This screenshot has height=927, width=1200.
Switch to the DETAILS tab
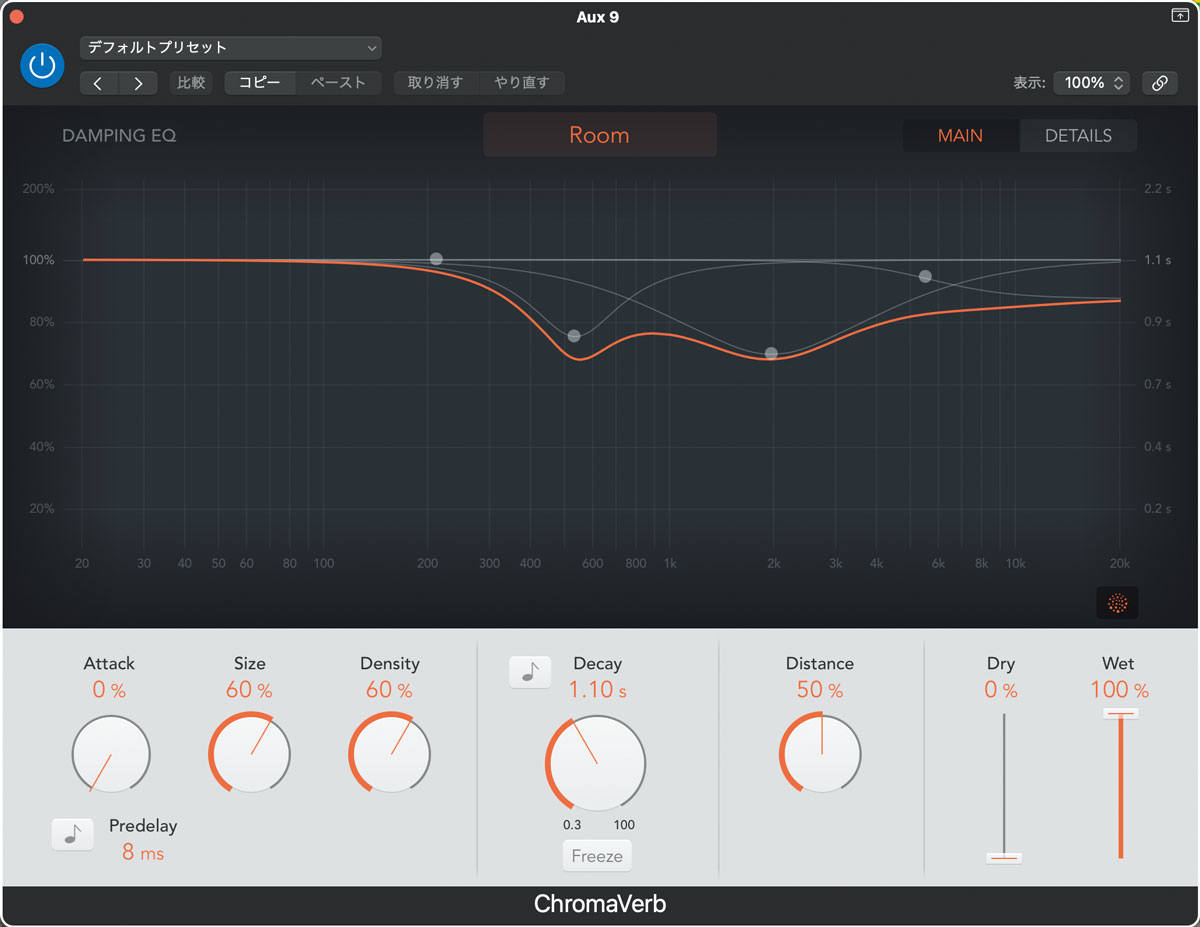point(1078,136)
